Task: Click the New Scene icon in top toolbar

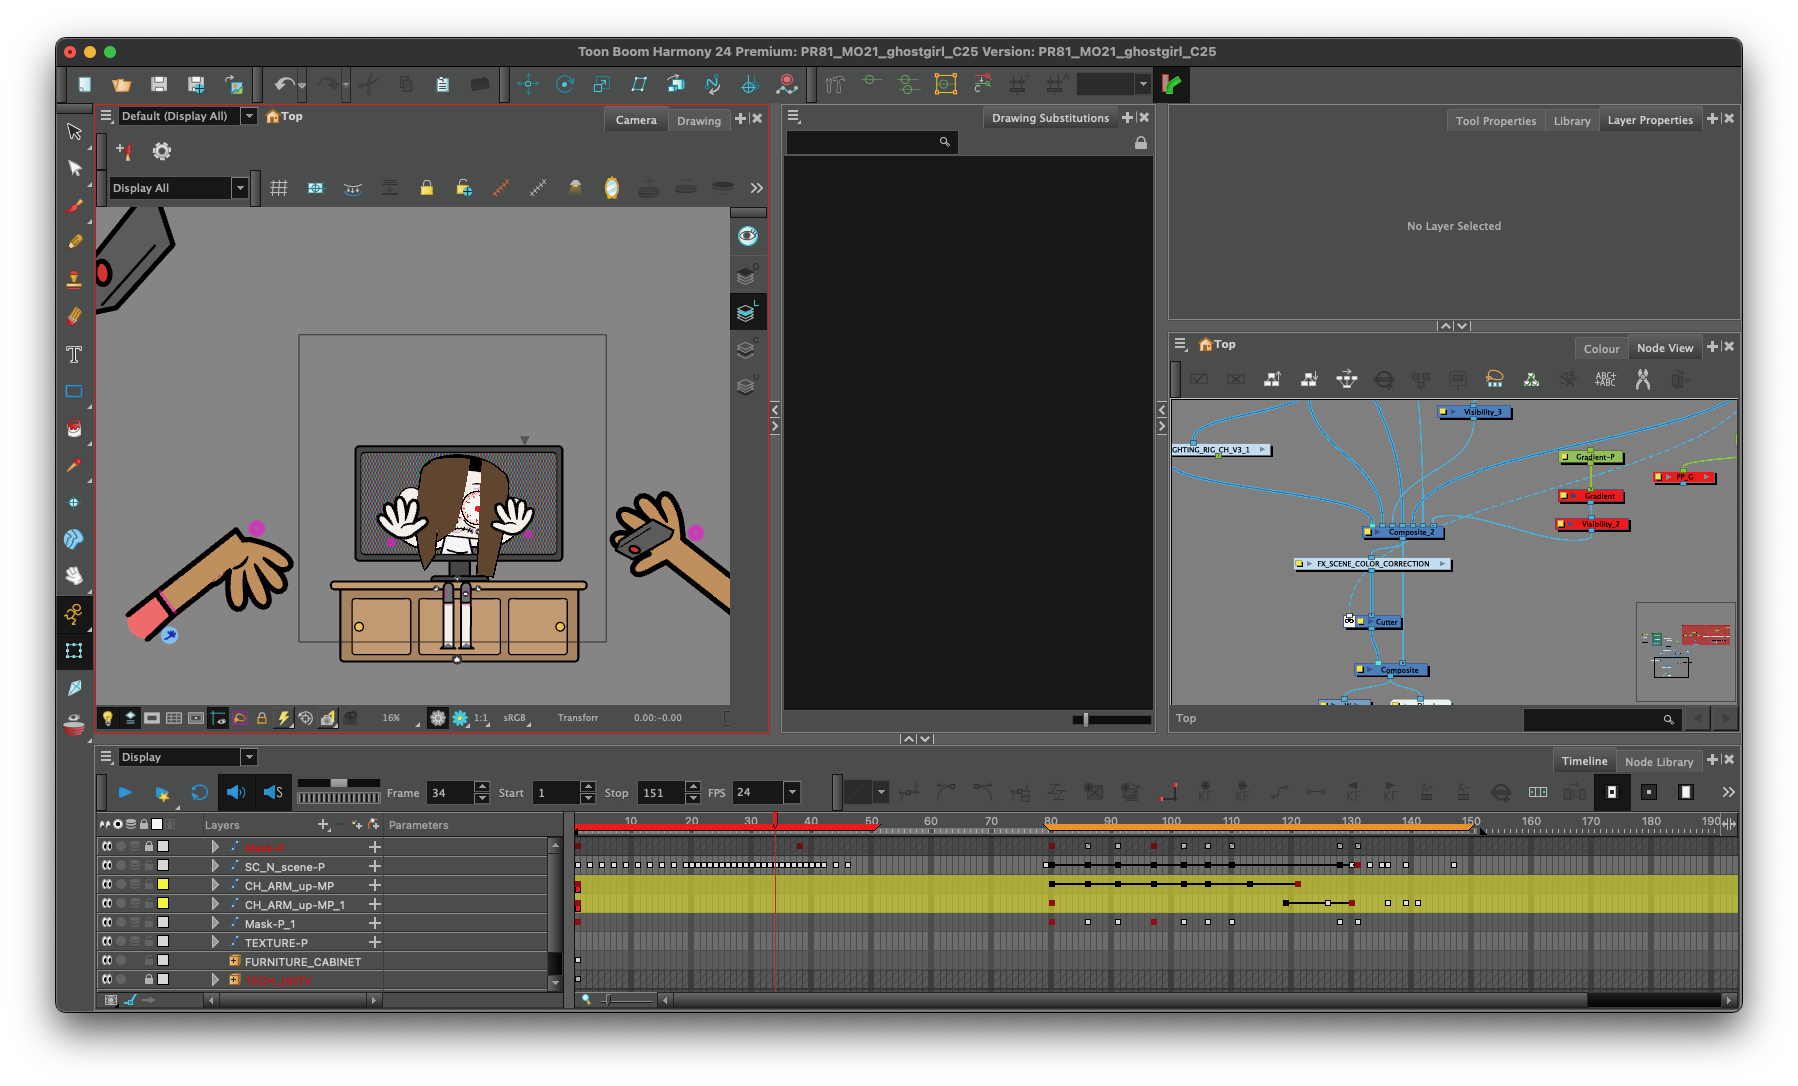Action: pyautogui.click(x=85, y=85)
